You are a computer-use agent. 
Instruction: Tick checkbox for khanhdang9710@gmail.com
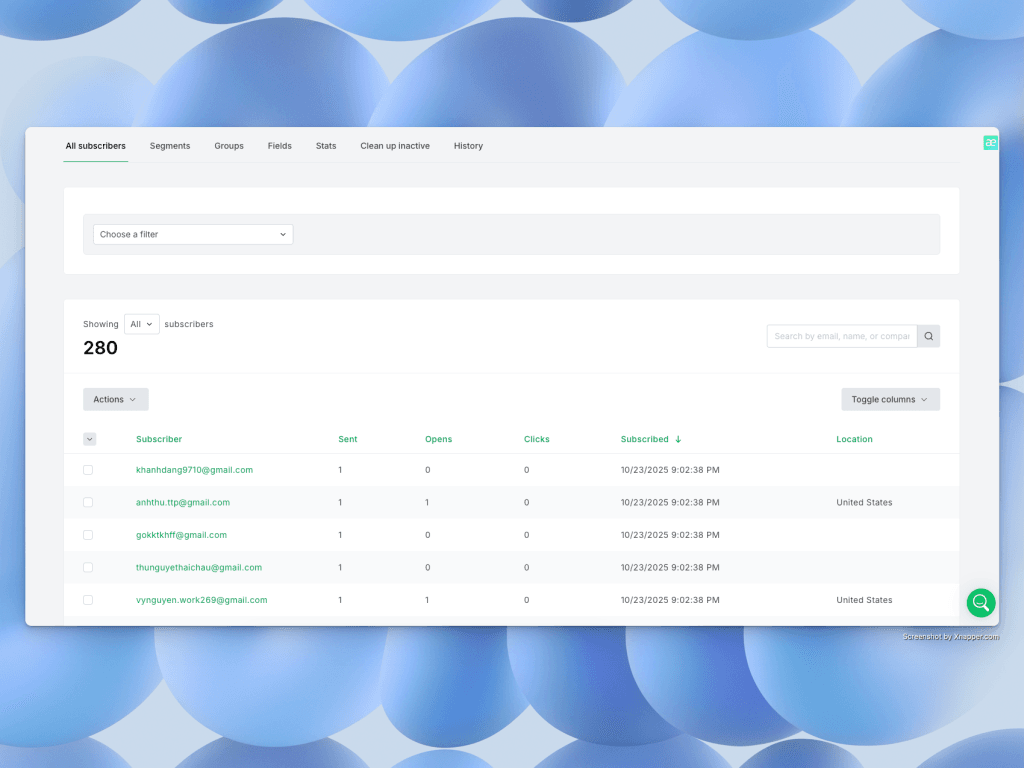[88, 470]
